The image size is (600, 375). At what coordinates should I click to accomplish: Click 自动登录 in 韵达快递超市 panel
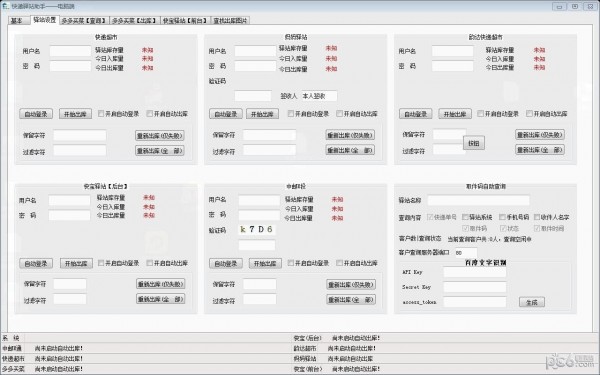click(x=416, y=114)
